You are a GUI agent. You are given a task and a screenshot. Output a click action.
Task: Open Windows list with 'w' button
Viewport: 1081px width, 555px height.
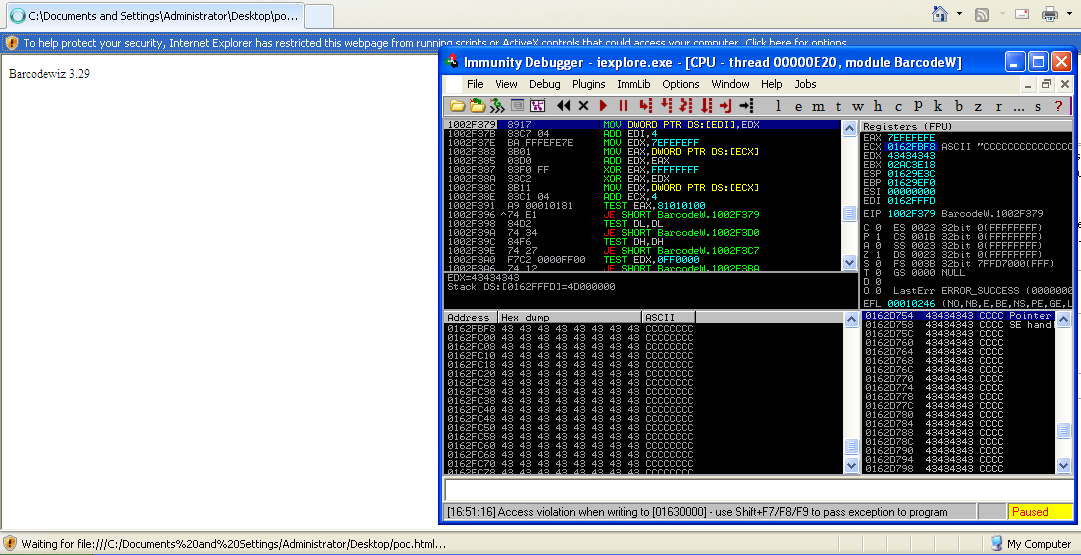click(x=858, y=106)
